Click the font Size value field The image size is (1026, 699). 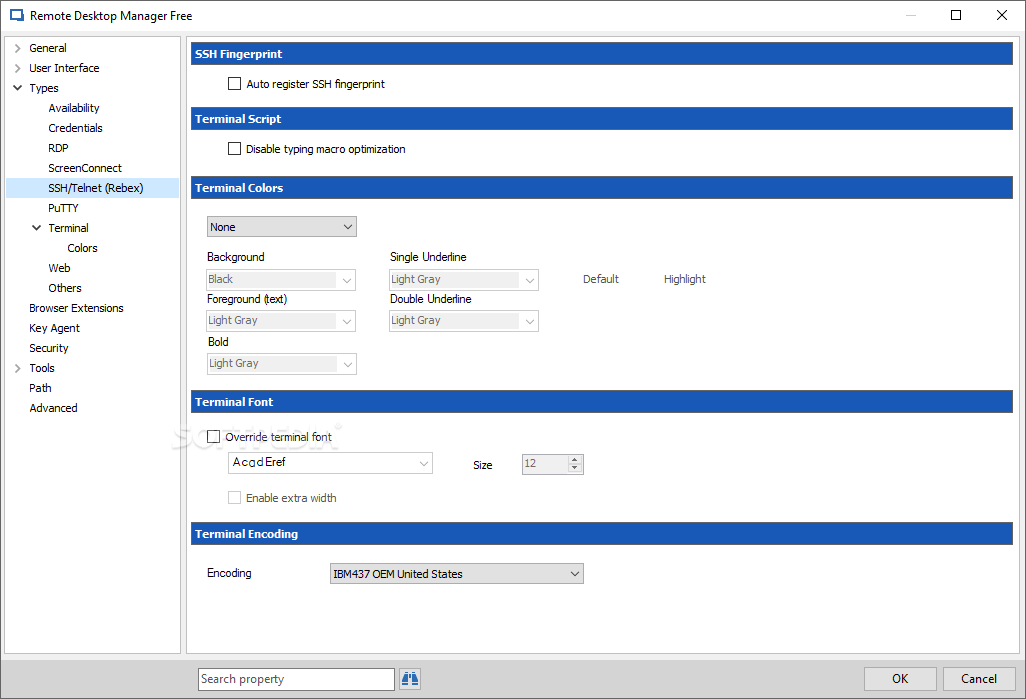(x=545, y=464)
